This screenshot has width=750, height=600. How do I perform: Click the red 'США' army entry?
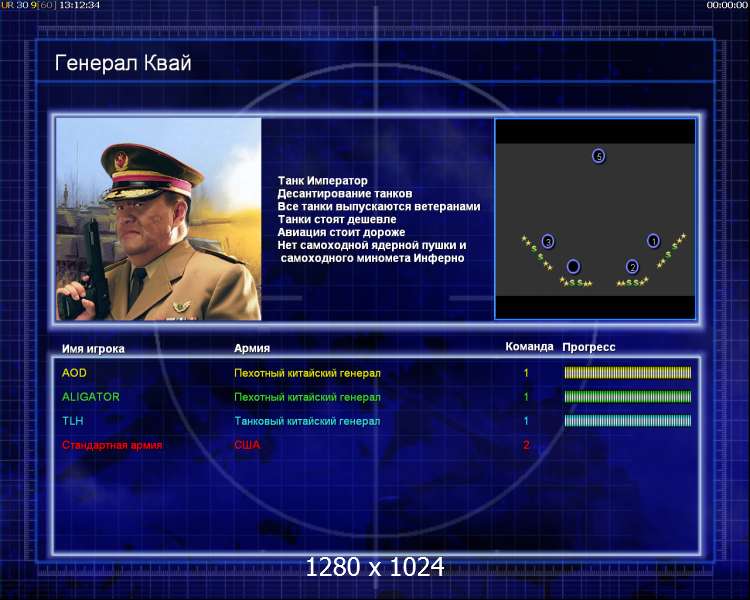point(247,445)
